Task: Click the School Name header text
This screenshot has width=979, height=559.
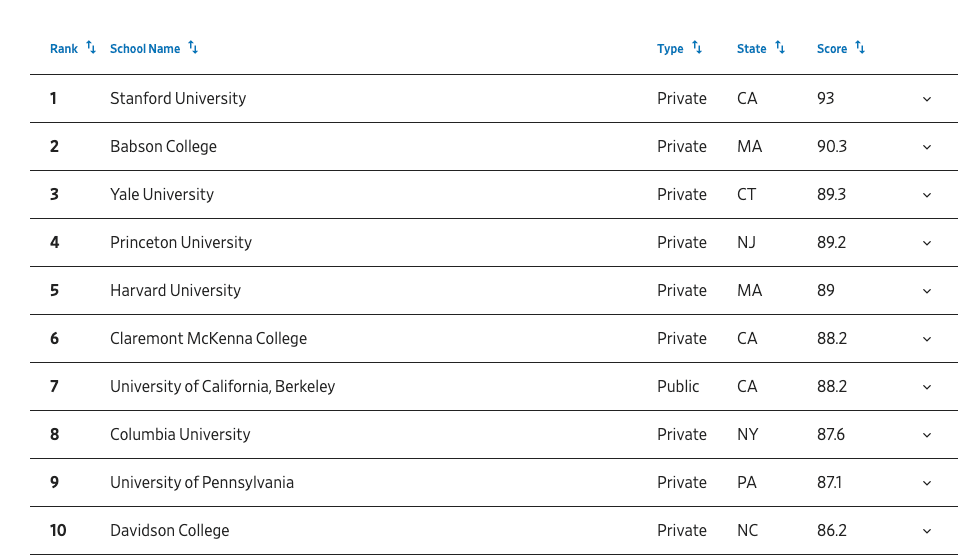Action: click(x=145, y=49)
